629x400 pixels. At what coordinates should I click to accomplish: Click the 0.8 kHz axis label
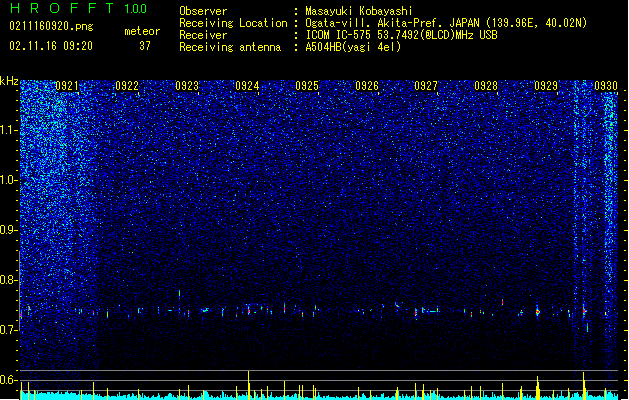tap(9, 280)
